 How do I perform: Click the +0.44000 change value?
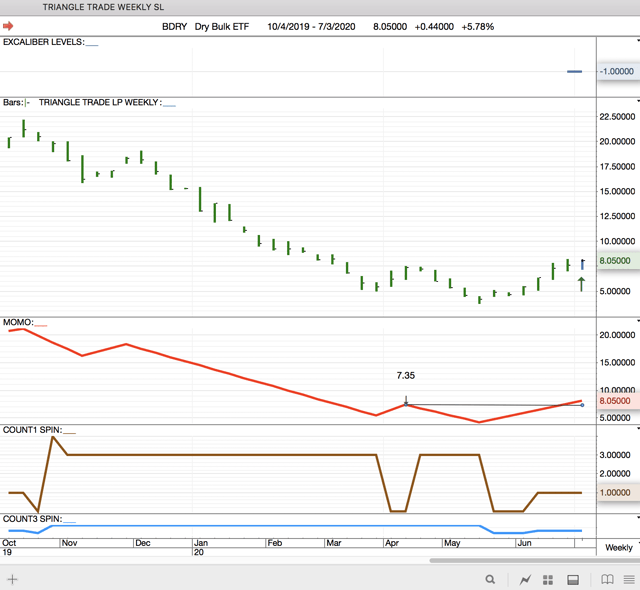pyautogui.click(x=434, y=27)
